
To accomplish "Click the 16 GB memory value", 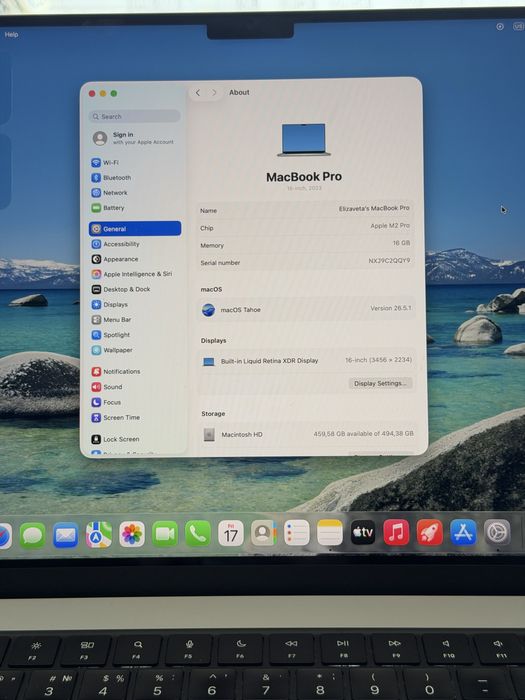I will coord(401,243).
